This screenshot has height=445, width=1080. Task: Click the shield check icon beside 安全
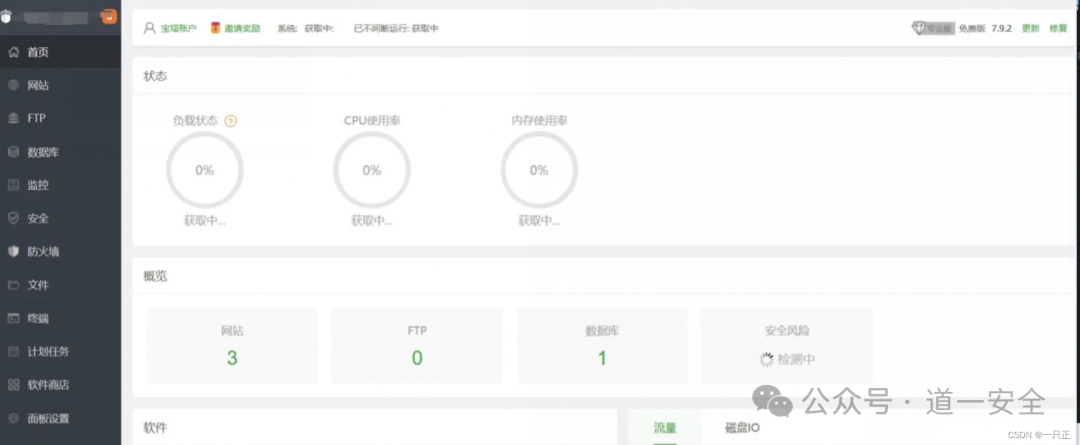pyautogui.click(x=14, y=218)
